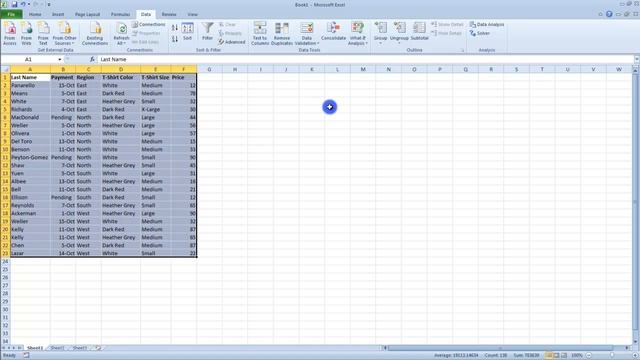Screen dimensions: 640x360
Task: Import data From Web
Action: point(26,33)
